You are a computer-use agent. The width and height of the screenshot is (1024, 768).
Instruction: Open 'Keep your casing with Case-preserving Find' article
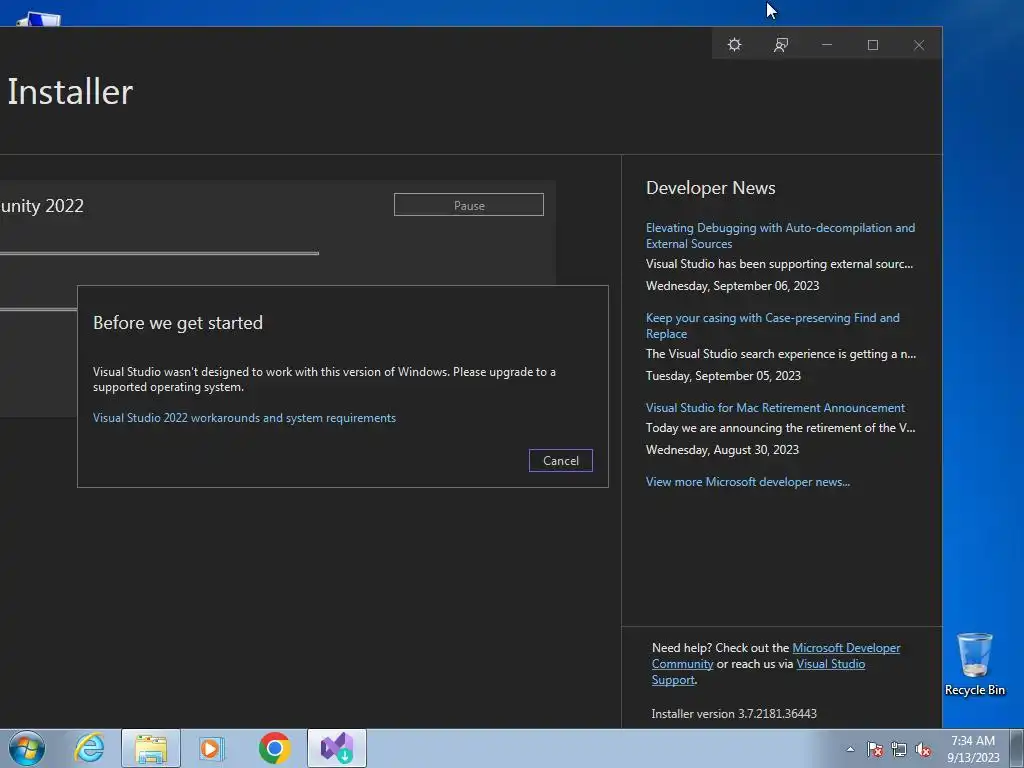[773, 326]
